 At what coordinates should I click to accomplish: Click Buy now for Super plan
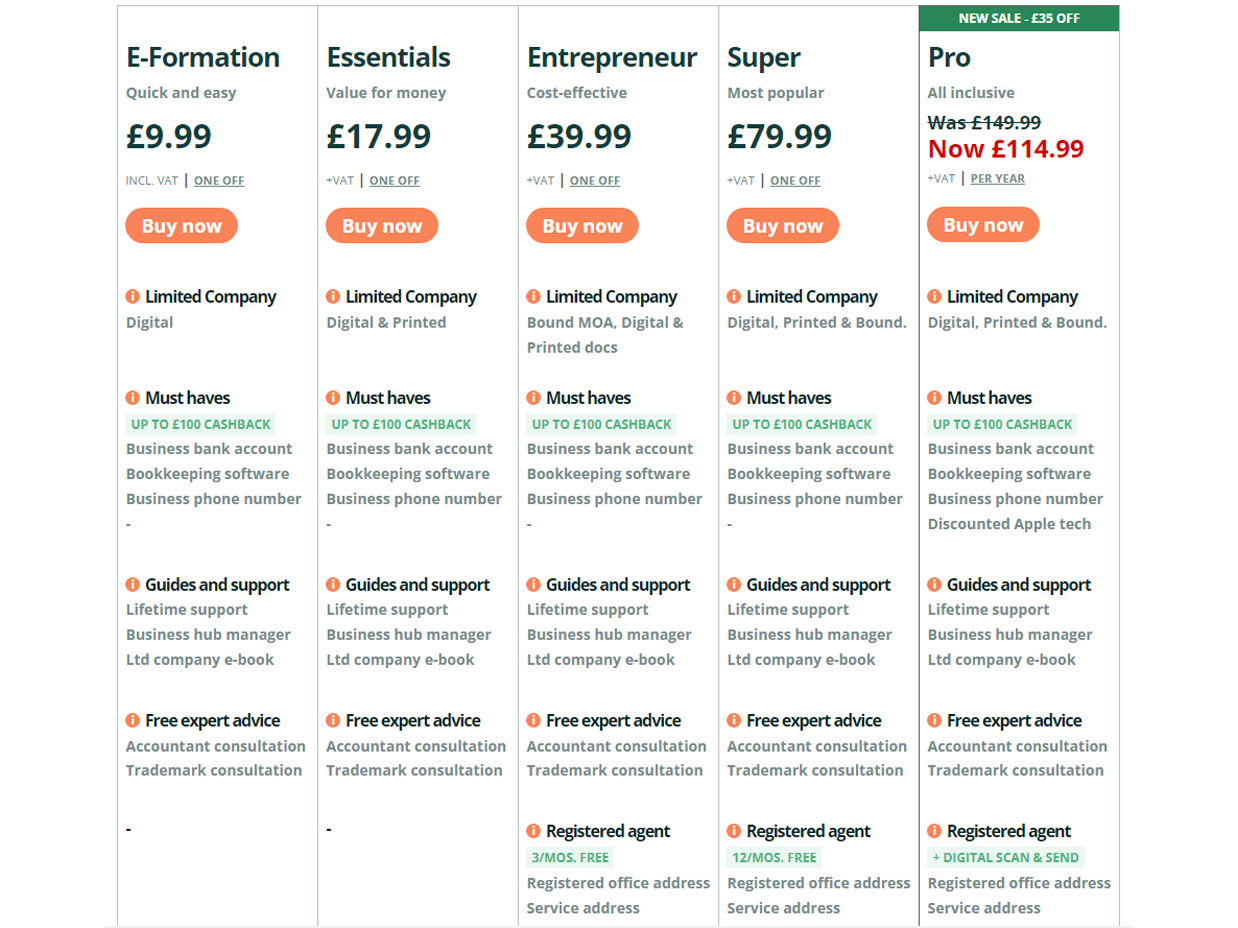click(x=783, y=225)
